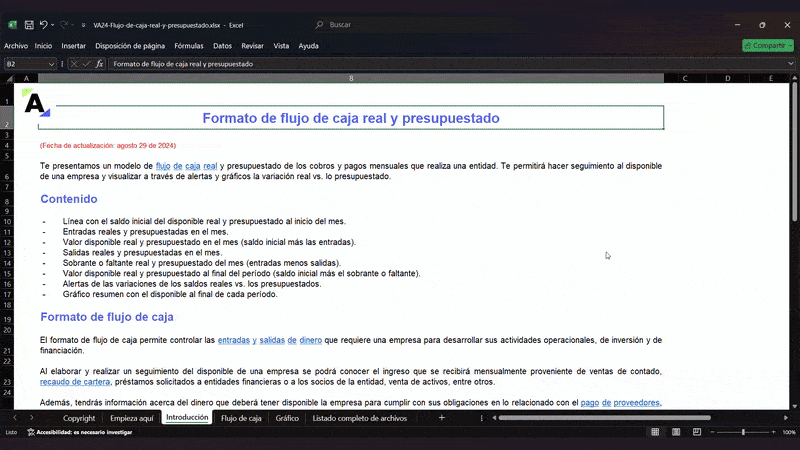Open the Disposición de página tab
This screenshot has width=800, height=450.
click(130, 45)
